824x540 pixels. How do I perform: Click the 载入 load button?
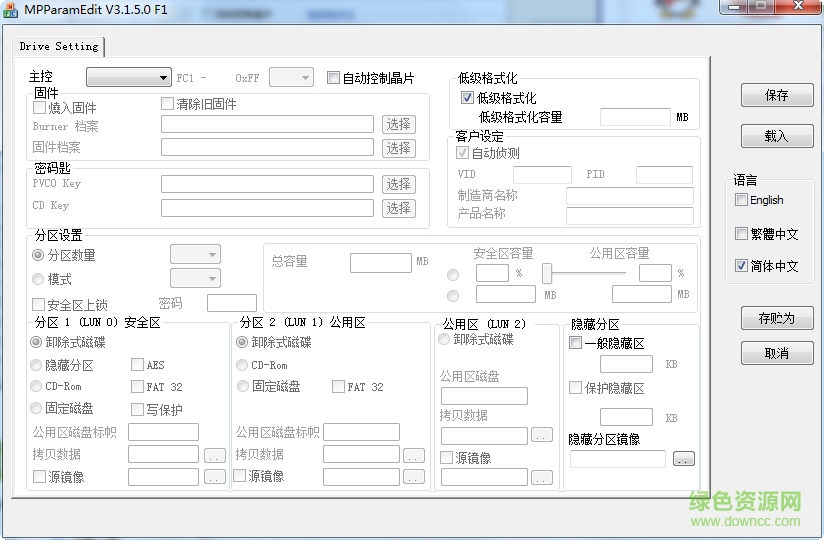coord(777,137)
